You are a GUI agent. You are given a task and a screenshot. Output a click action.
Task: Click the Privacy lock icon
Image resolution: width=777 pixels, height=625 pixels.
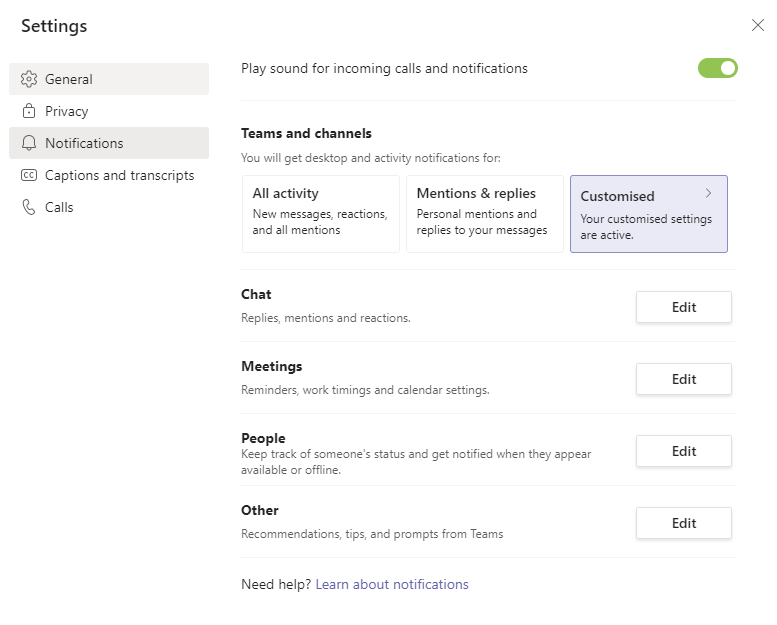click(29, 111)
